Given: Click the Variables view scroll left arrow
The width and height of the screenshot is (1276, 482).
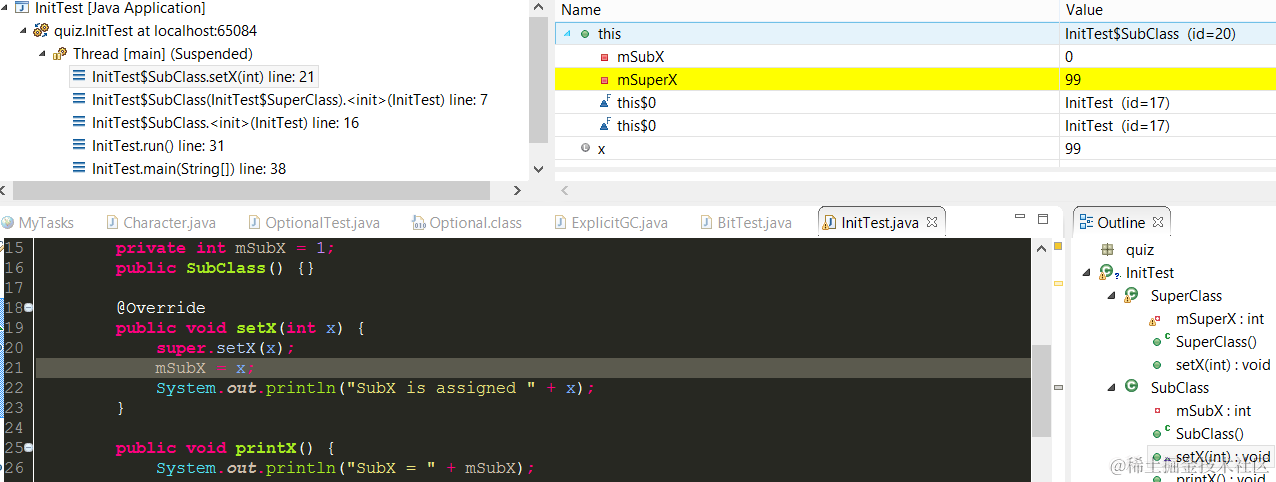Looking at the screenshot, I should click(x=565, y=190).
